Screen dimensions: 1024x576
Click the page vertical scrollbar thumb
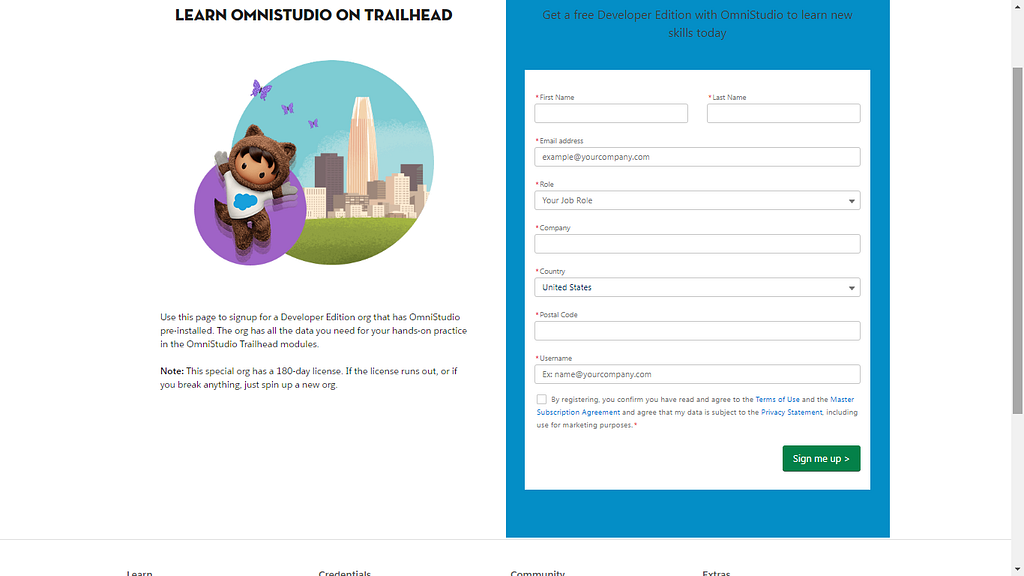(1017, 240)
